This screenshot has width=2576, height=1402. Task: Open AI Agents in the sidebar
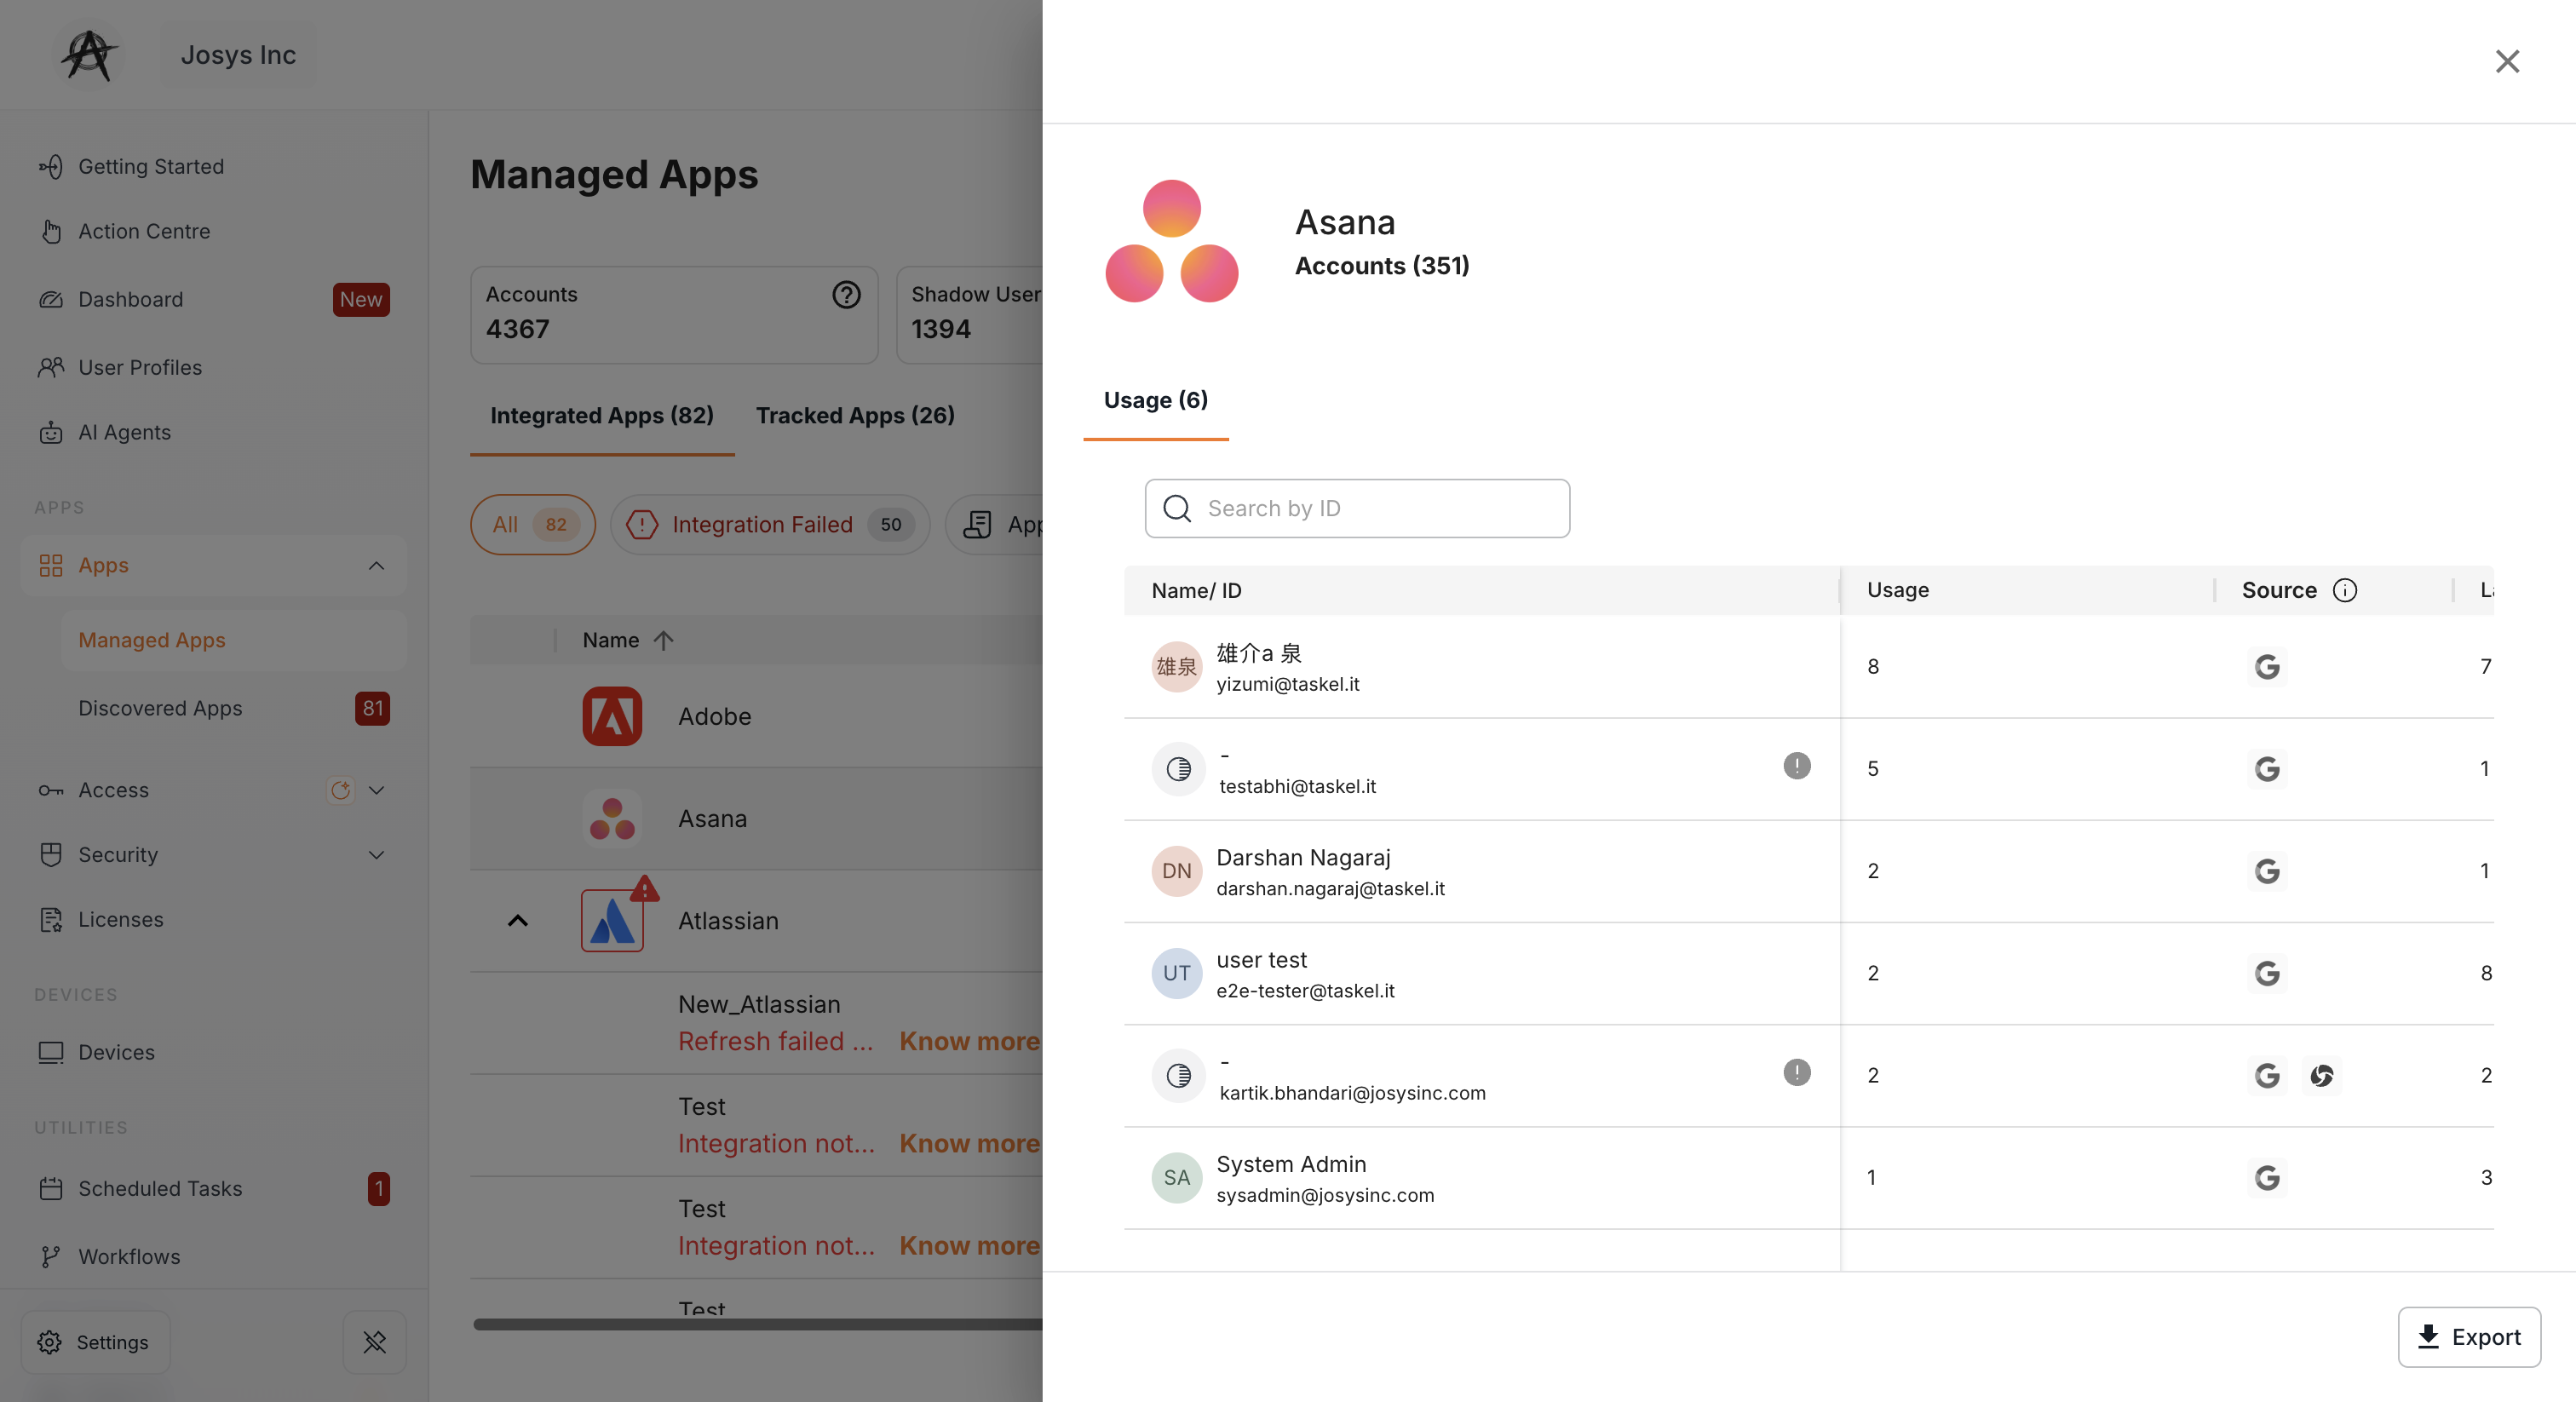pos(124,433)
